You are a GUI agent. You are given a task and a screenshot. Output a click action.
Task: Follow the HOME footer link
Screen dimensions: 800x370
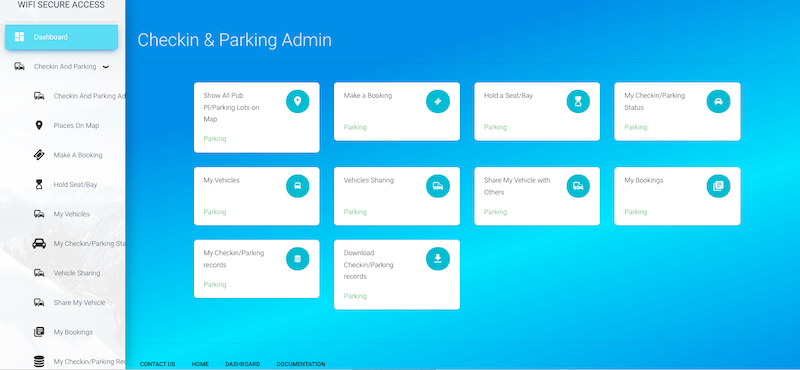[x=200, y=364]
